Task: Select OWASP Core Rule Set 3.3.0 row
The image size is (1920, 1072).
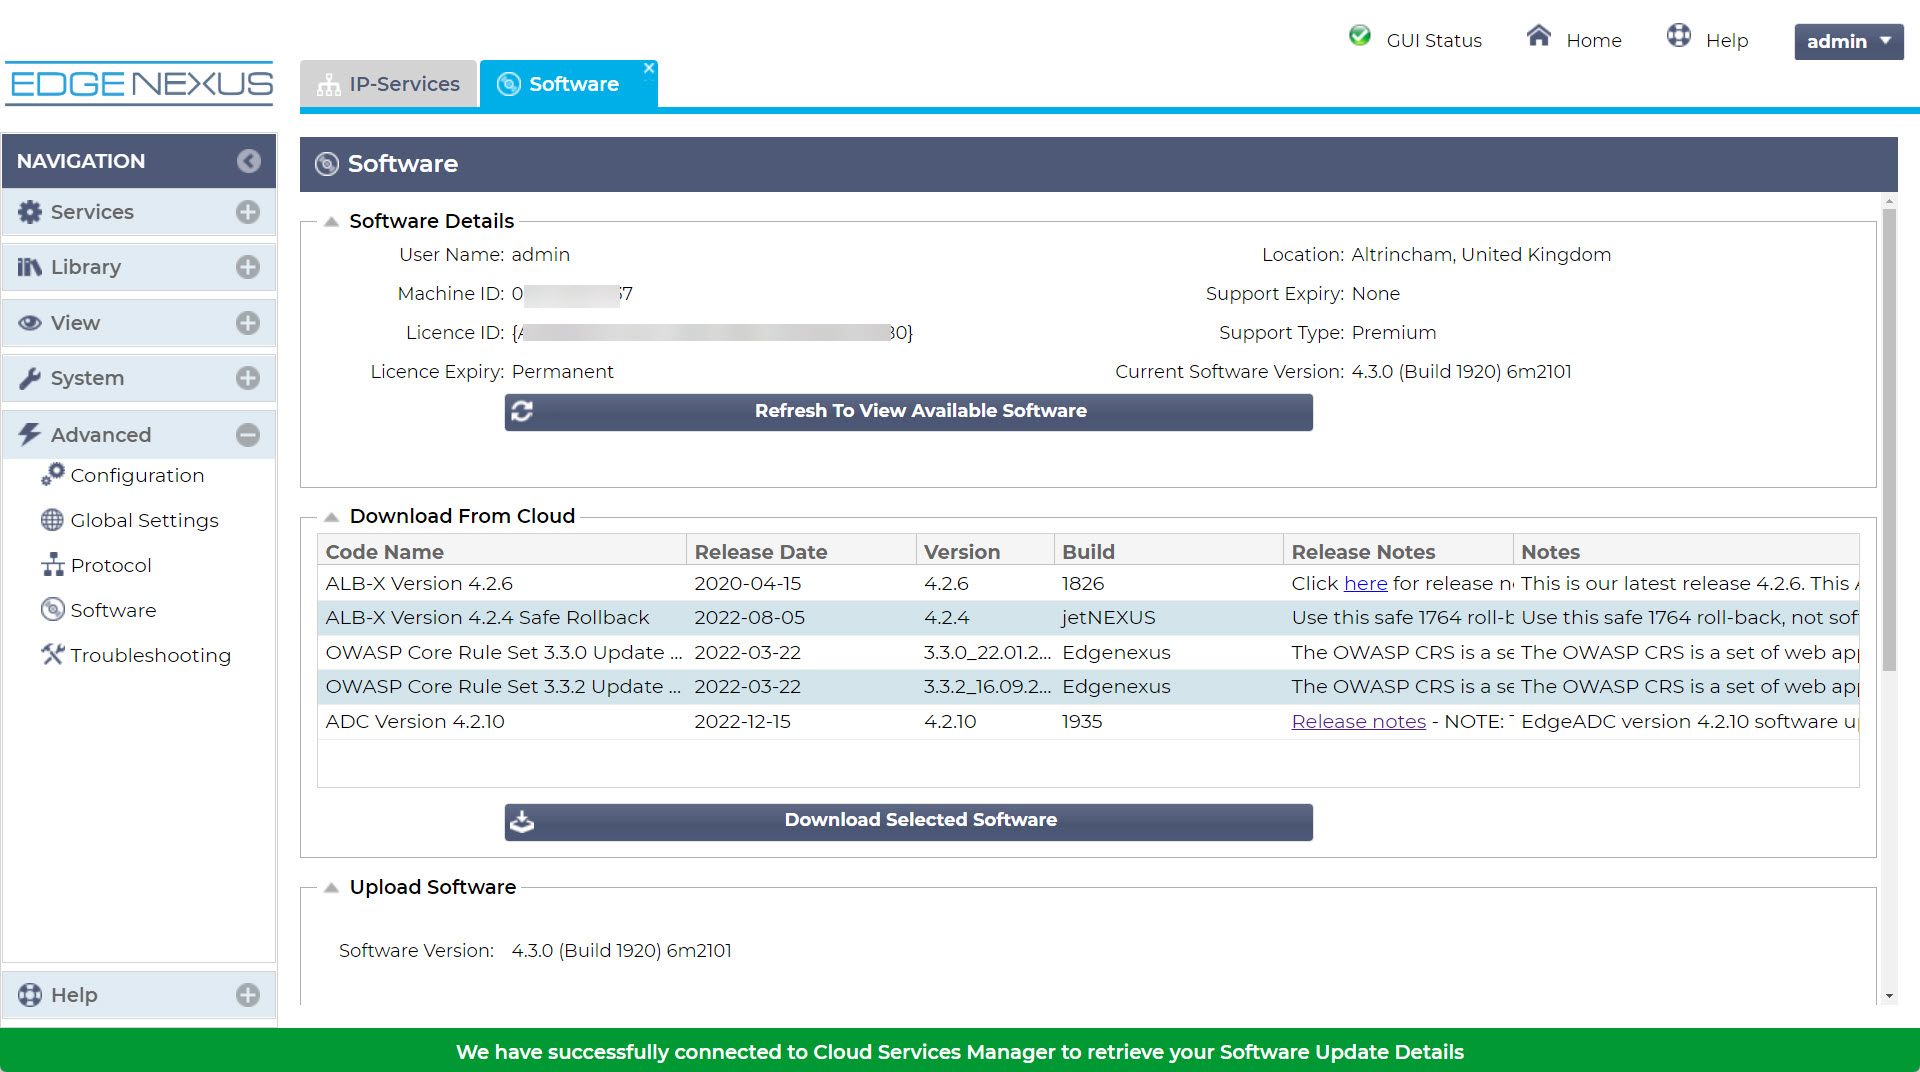Action: (x=1088, y=652)
